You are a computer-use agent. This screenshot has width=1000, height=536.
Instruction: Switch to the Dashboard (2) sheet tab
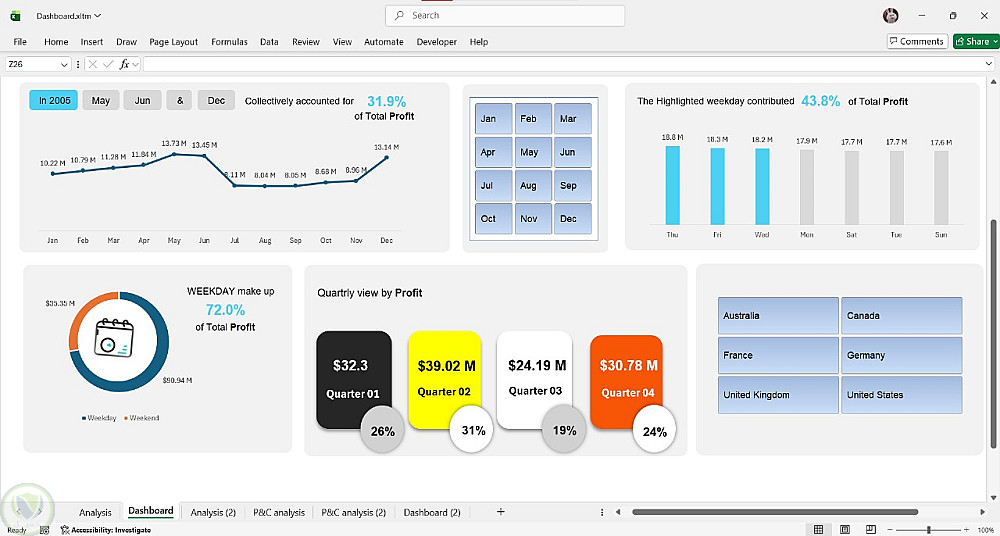432,512
